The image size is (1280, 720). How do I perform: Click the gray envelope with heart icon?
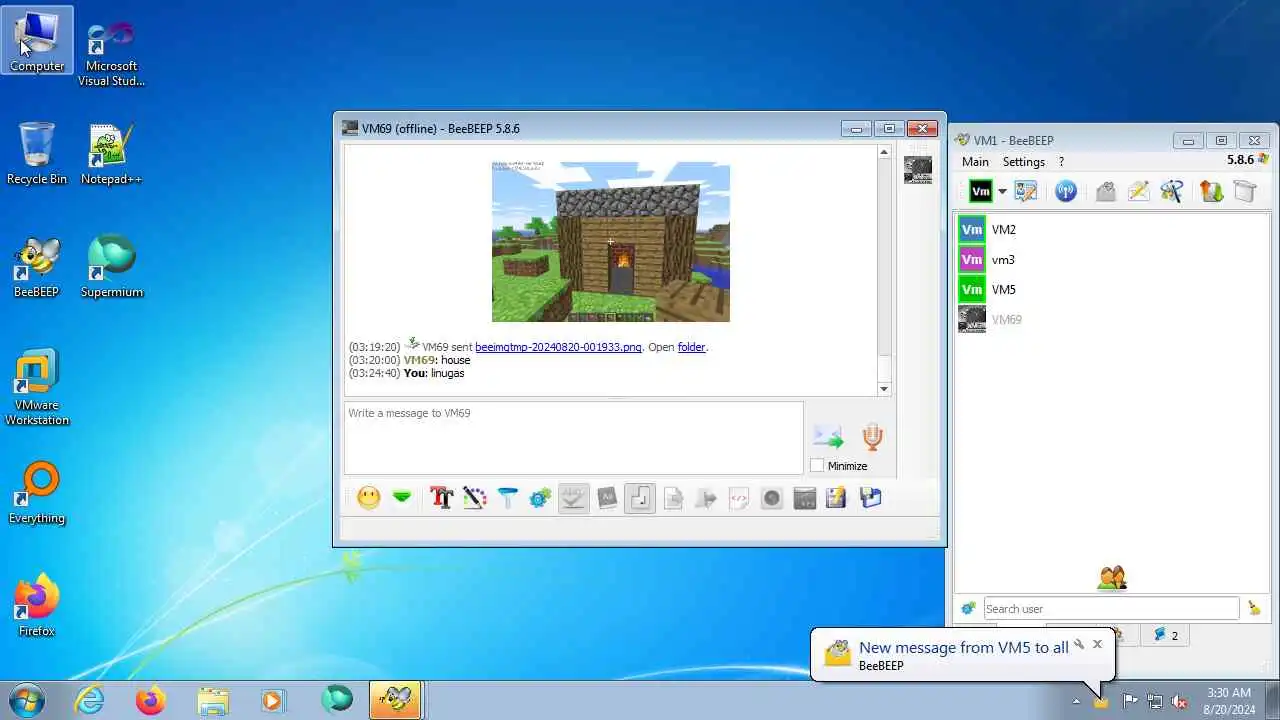1105,191
